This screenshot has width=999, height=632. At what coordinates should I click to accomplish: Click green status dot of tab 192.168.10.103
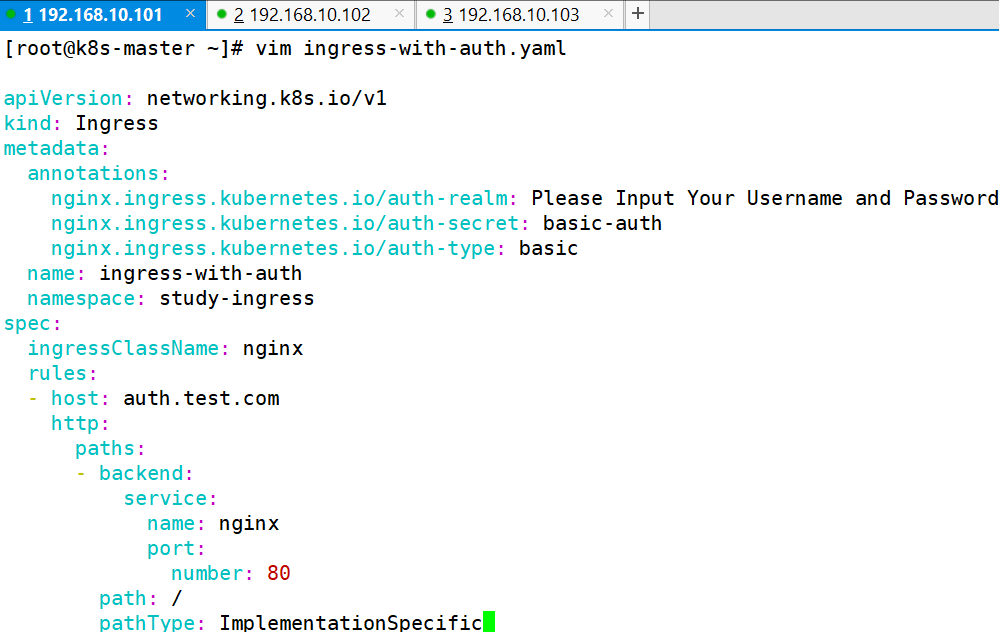click(431, 14)
